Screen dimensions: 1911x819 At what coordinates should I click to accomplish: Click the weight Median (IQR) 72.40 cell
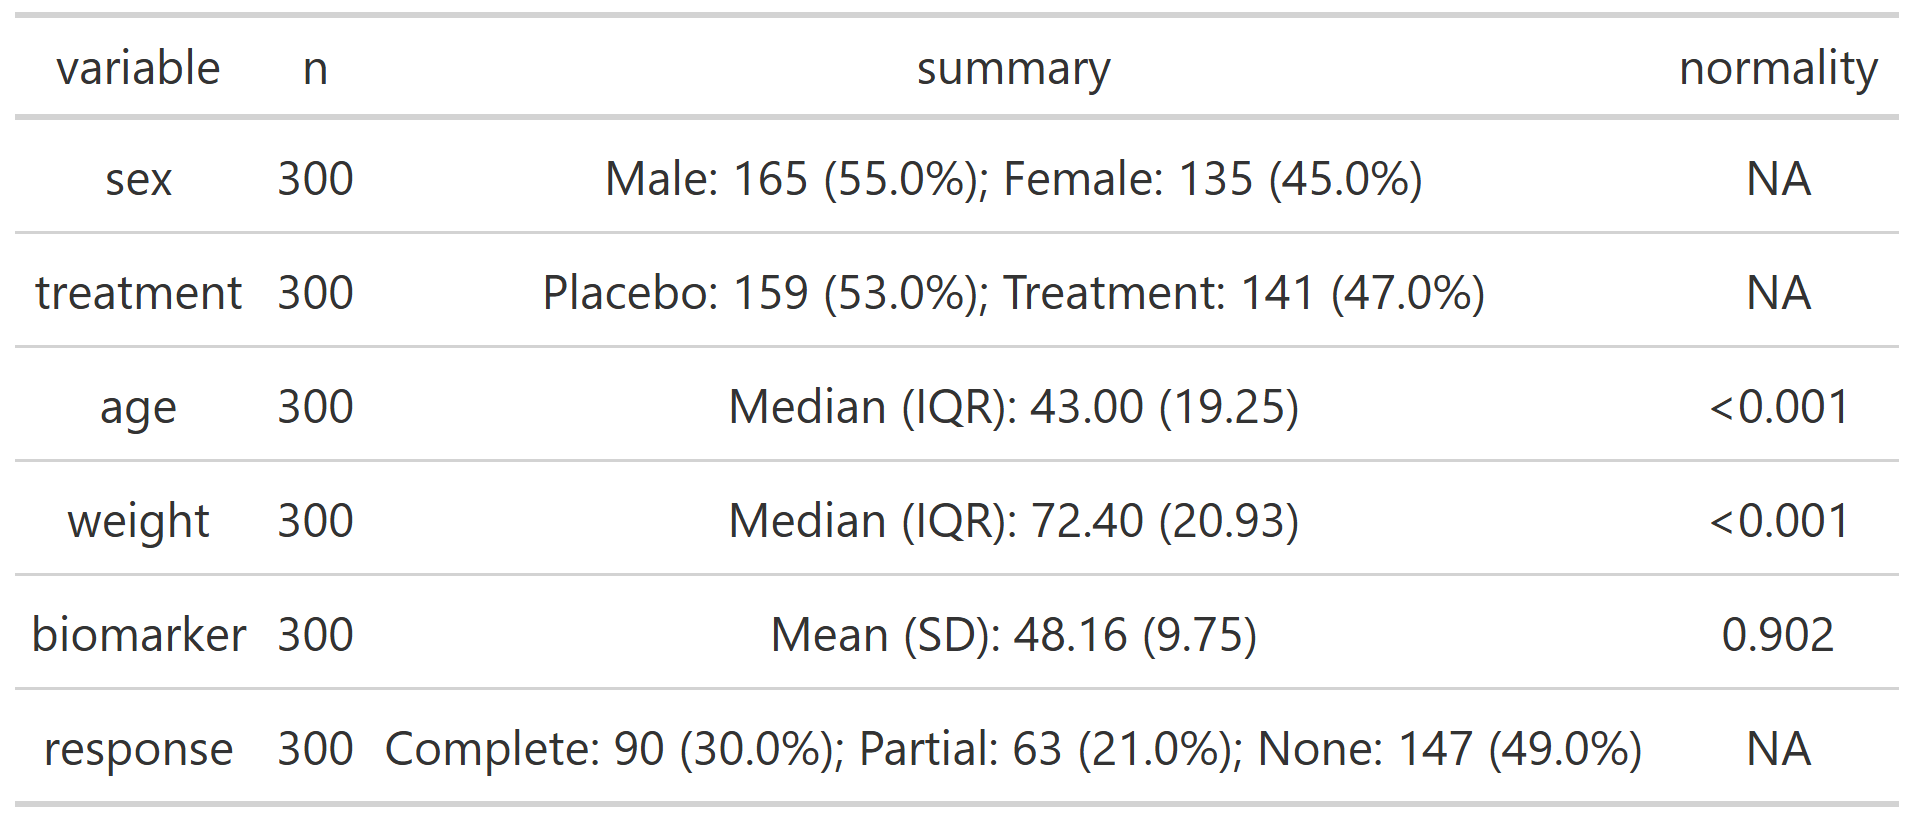pos(1013,522)
